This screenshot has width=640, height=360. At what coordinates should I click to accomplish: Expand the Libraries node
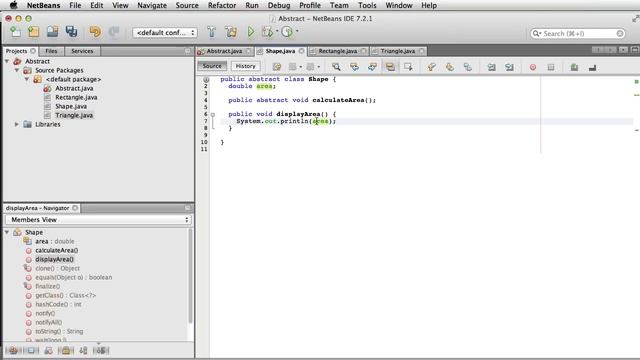17,124
